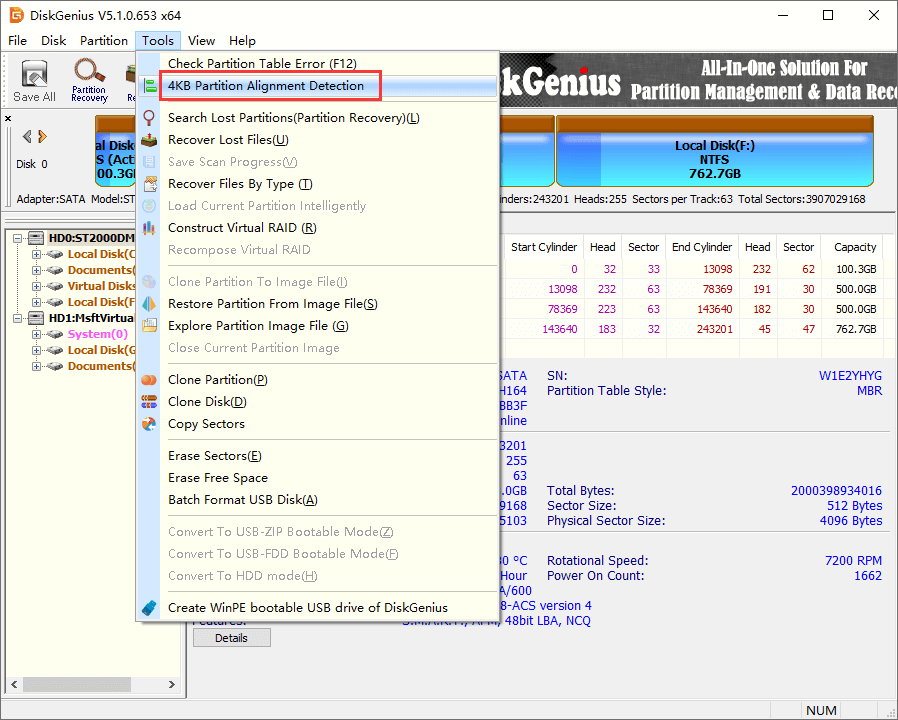This screenshot has height=720, width=898.
Task: Close the disk map panel with X
Action: pos(9,119)
